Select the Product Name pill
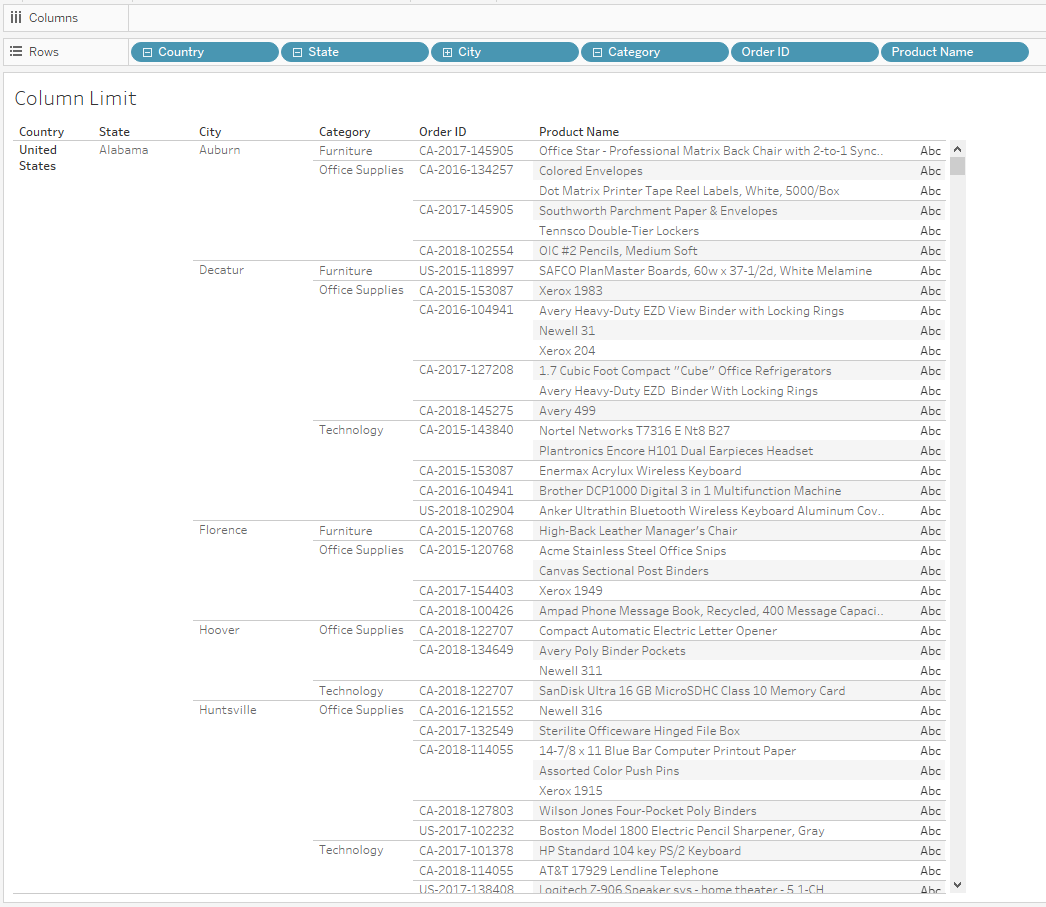The image size is (1046, 907). point(955,52)
